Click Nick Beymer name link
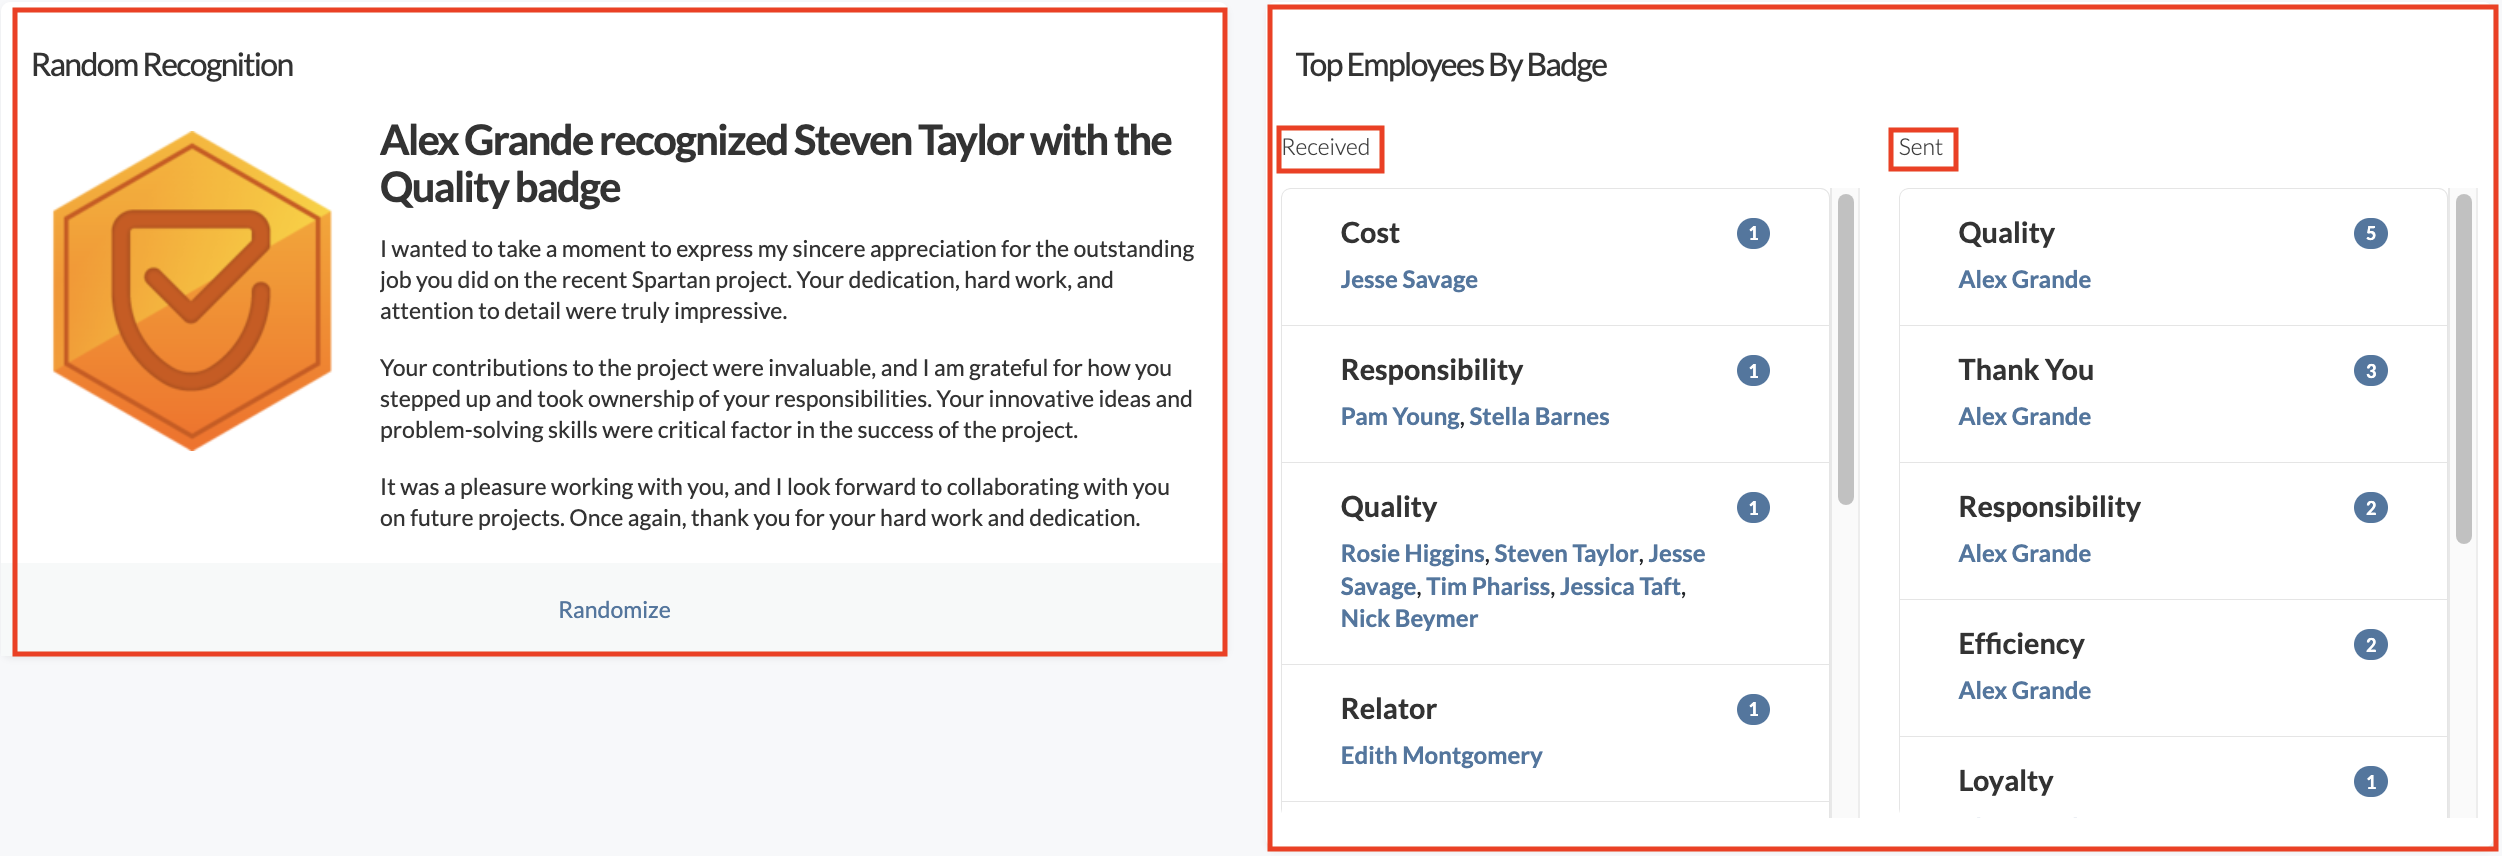This screenshot has width=2502, height=856. click(1408, 619)
